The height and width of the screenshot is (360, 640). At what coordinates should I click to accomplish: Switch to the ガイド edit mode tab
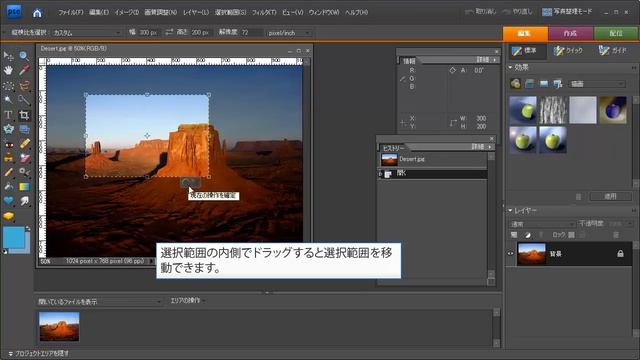click(x=613, y=51)
